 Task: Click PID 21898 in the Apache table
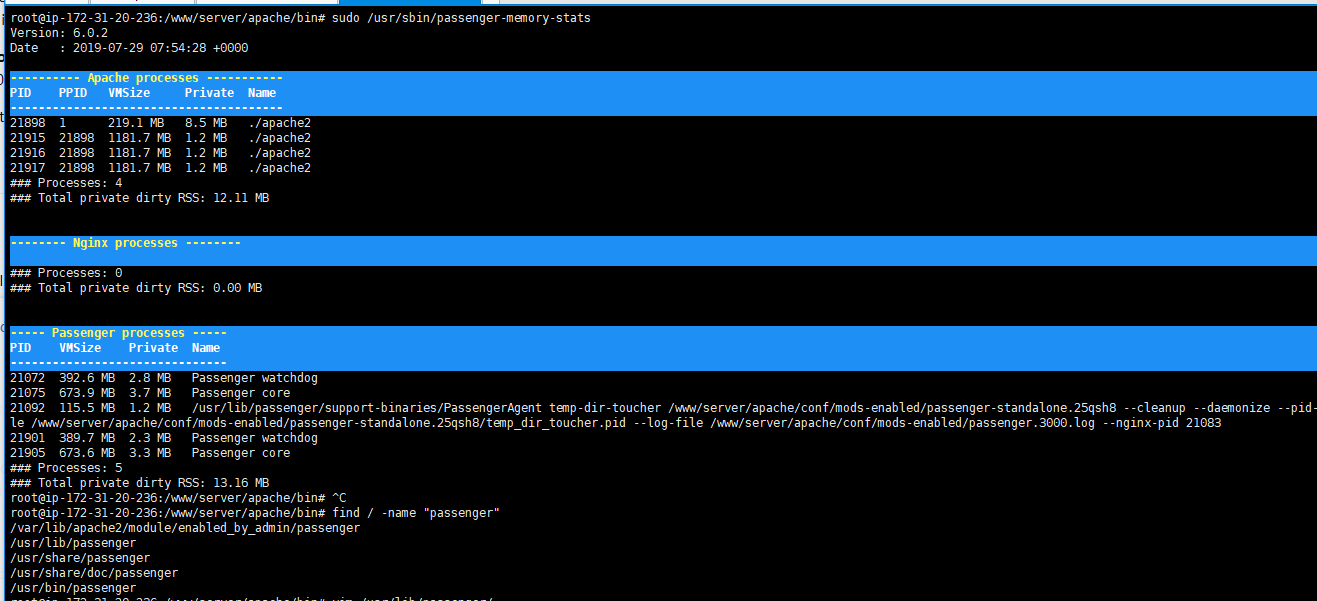click(x=27, y=123)
